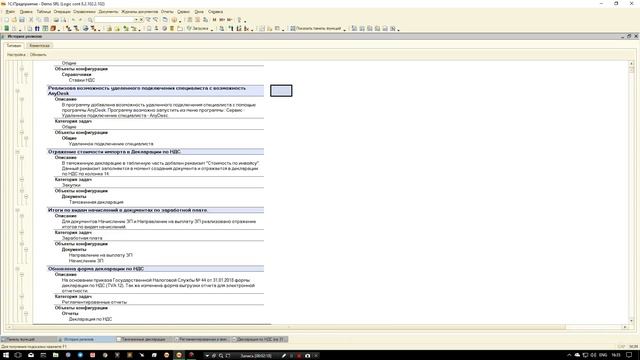The image size is (640, 360).
Task: Collapse the Обновлена форма декларации по НДС group
Action: [17, 269]
